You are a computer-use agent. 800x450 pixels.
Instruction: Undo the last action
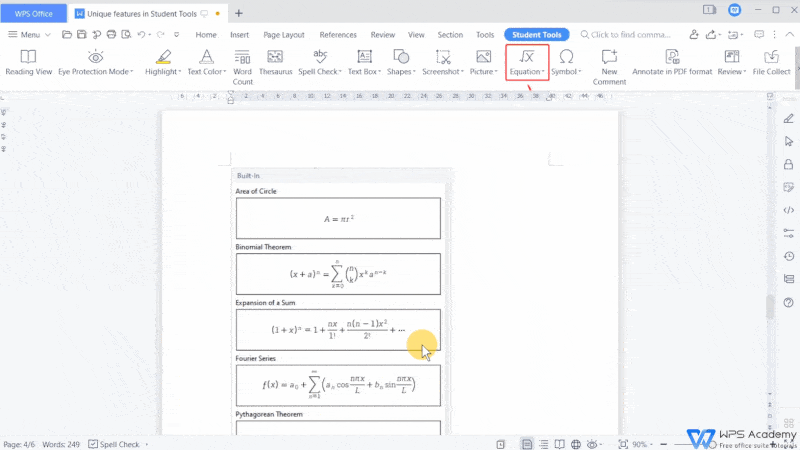(141, 35)
